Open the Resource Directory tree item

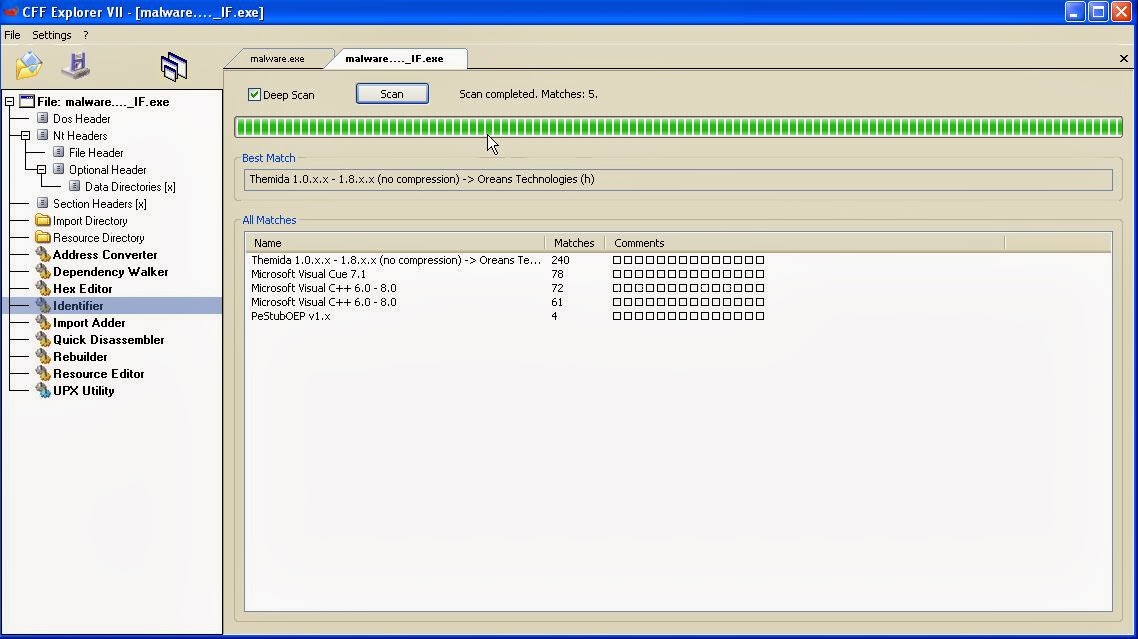click(99, 237)
